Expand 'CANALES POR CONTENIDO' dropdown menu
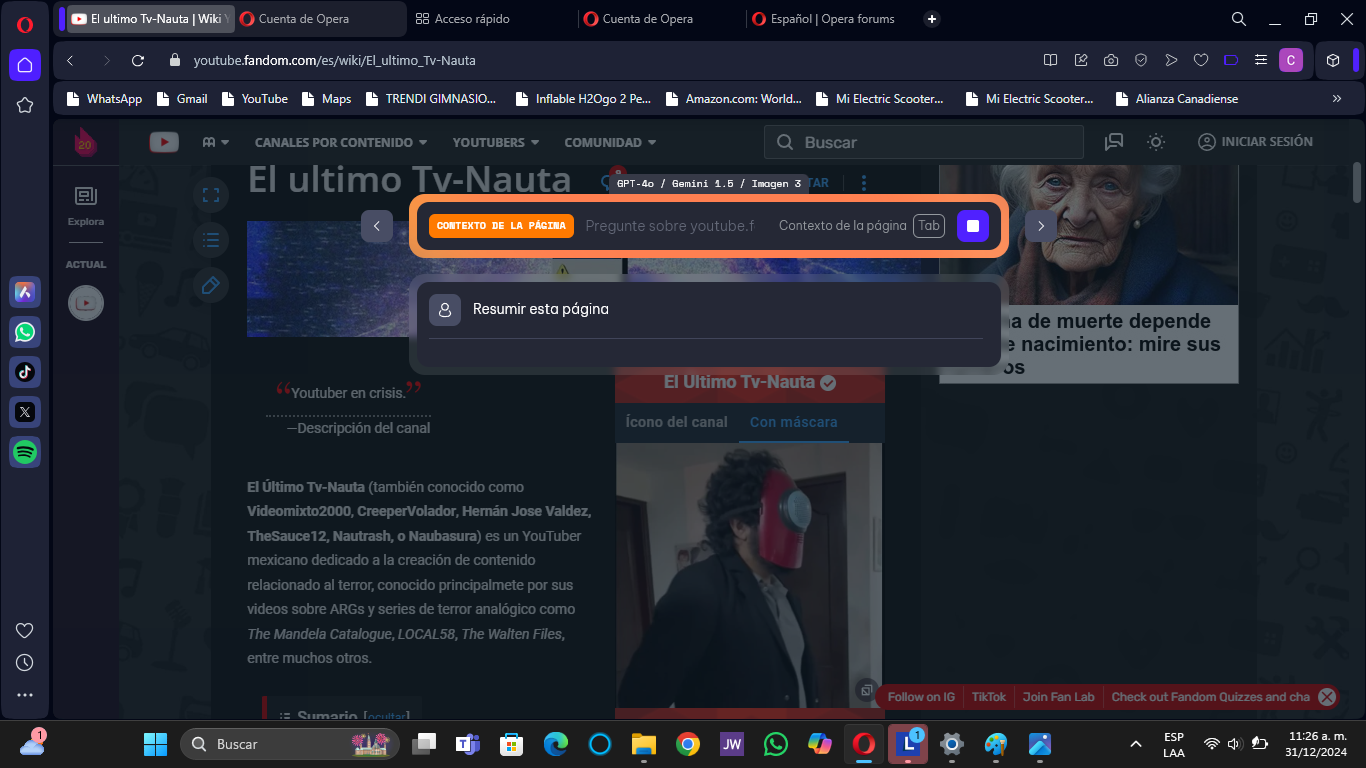Image resolution: width=1366 pixels, height=768 pixels. 341,142
